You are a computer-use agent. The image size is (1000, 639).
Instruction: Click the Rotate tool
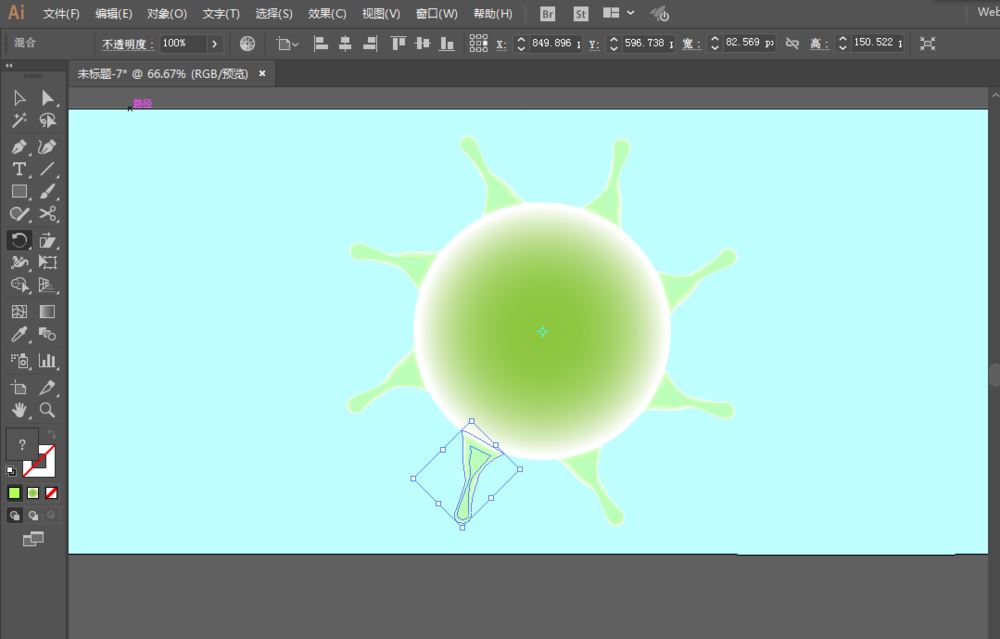tap(19, 240)
